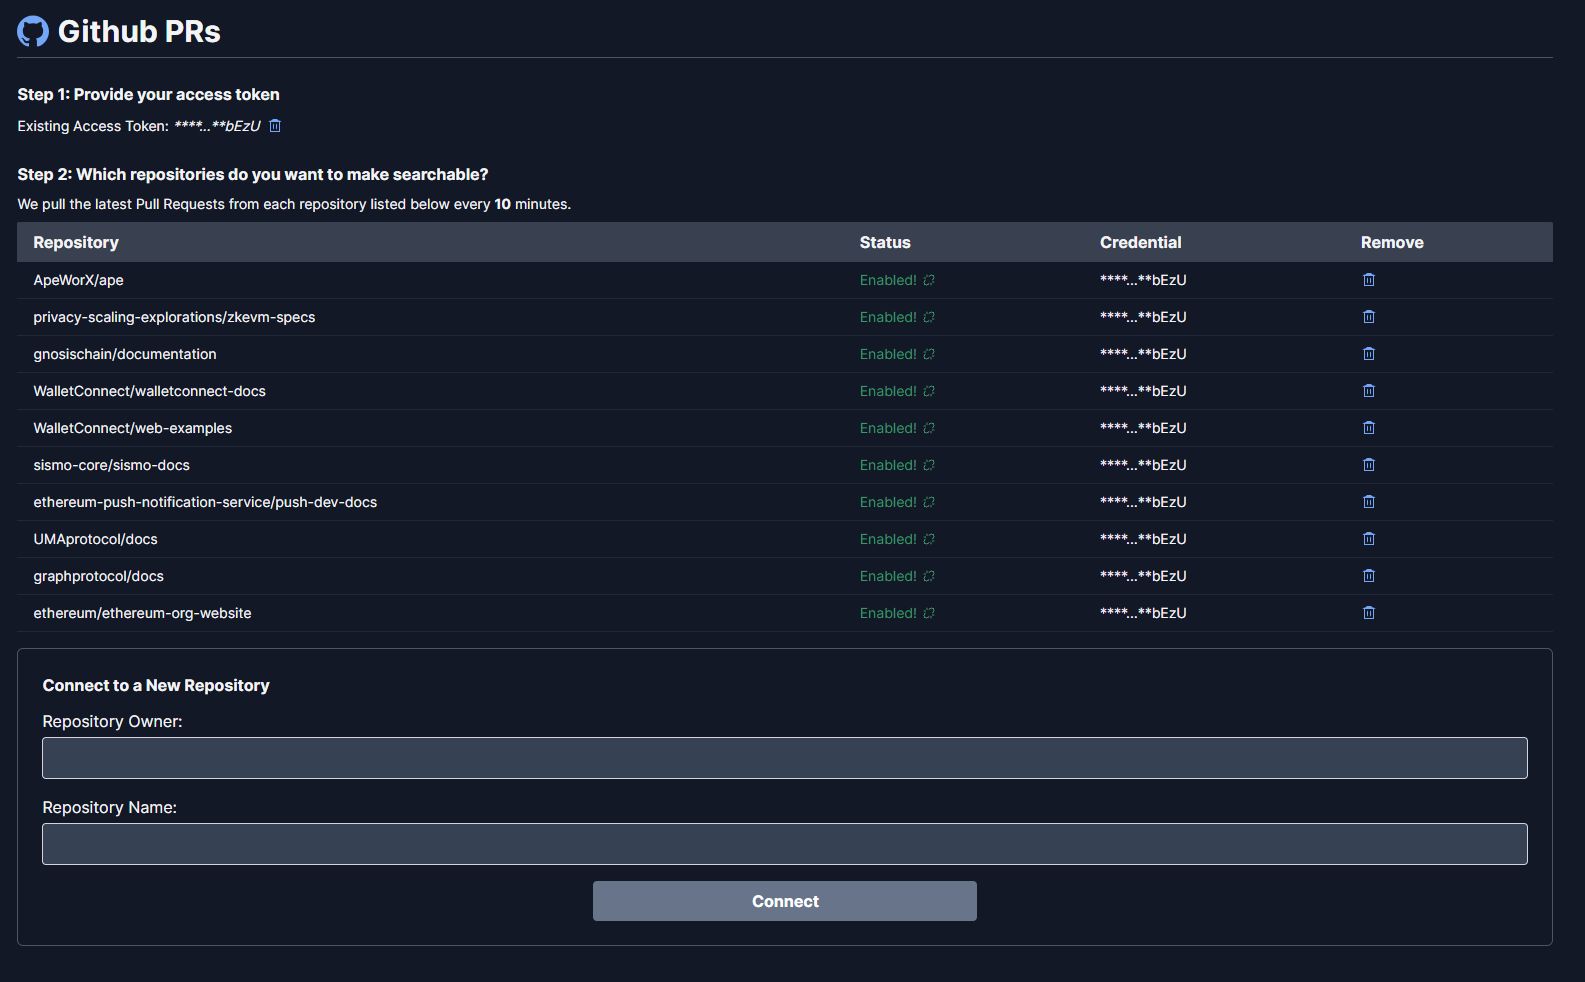Click Enabled! status for graphprotocol/docs
The image size is (1585, 982).
[x=888, y=576]
